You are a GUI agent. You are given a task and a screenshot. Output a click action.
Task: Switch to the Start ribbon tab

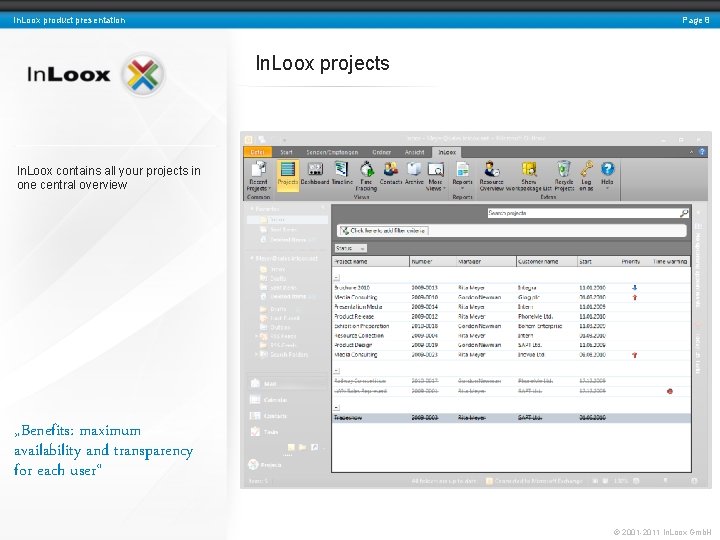tap(287, 152)
